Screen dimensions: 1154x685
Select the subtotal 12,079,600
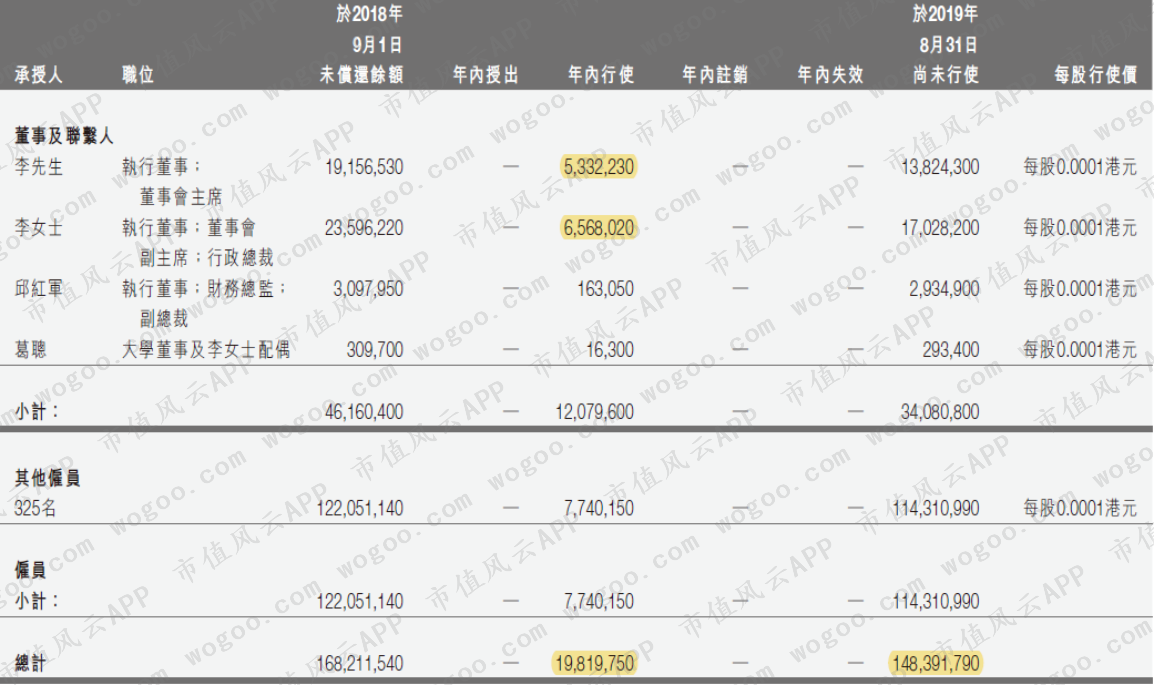click(595, 412)
